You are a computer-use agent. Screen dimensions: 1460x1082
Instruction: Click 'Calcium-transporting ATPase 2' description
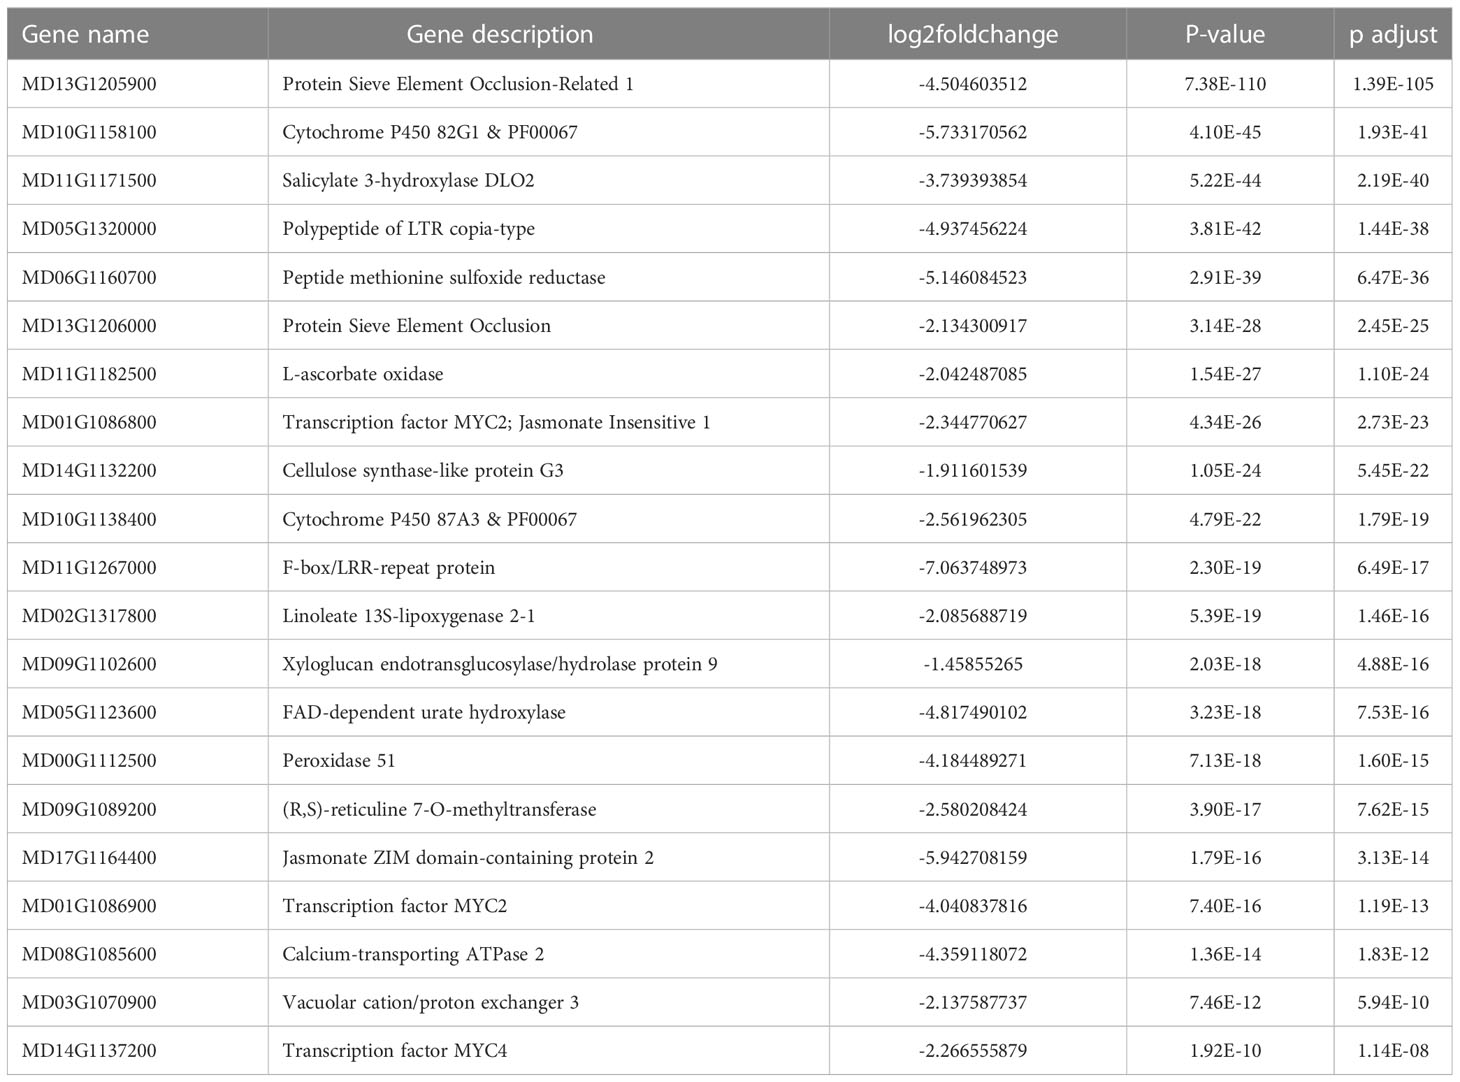tap(413, 954)
